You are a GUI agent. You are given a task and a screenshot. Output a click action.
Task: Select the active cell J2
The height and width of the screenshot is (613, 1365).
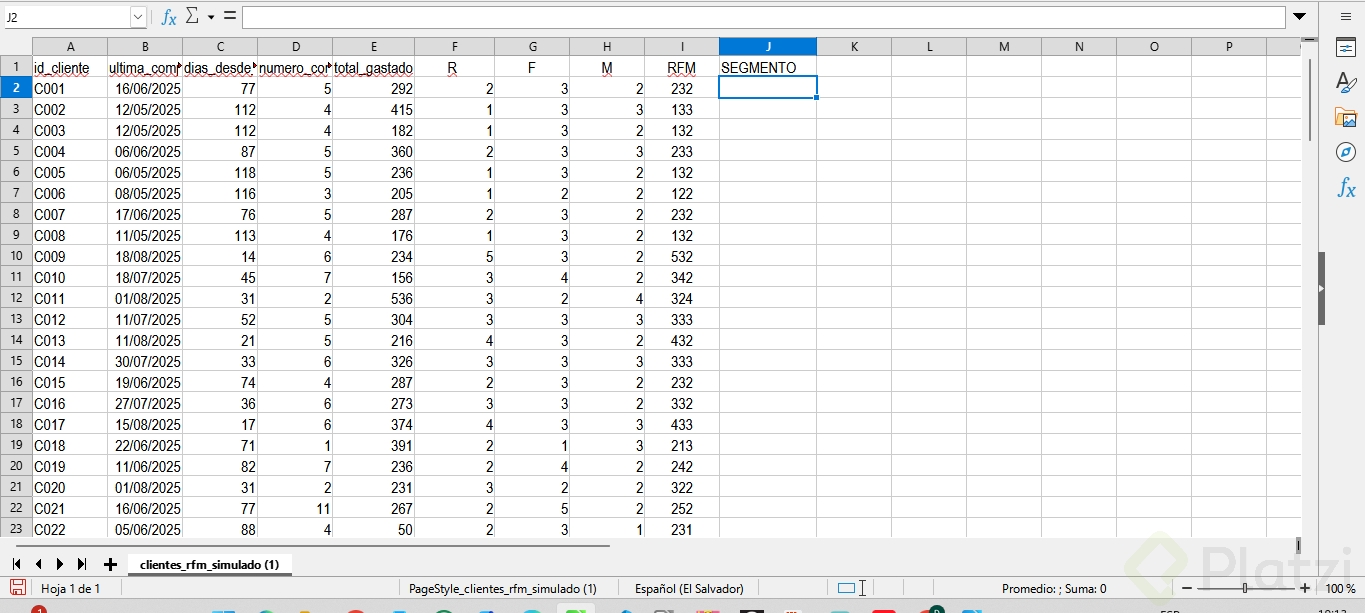768,88
